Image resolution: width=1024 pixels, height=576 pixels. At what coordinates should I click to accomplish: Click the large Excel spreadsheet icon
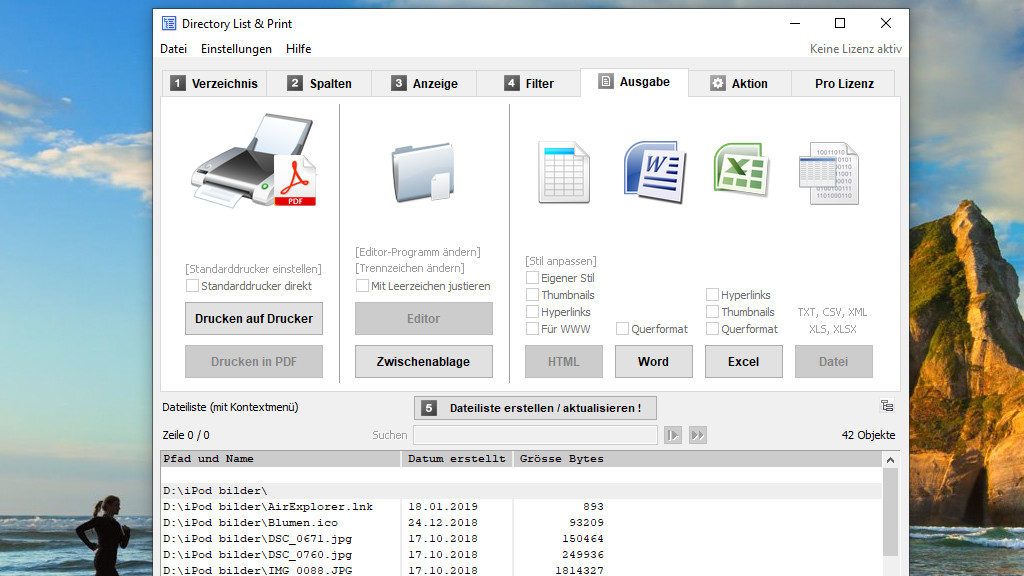[x=741, y=169]
